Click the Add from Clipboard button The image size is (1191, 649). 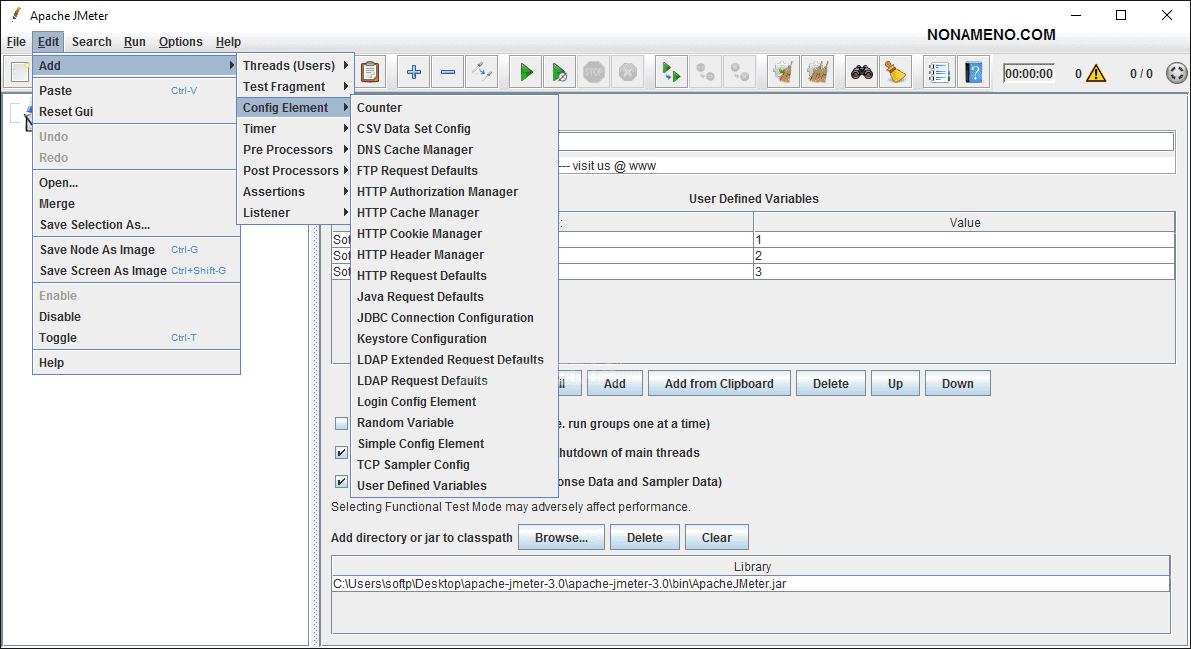point(719,384)
